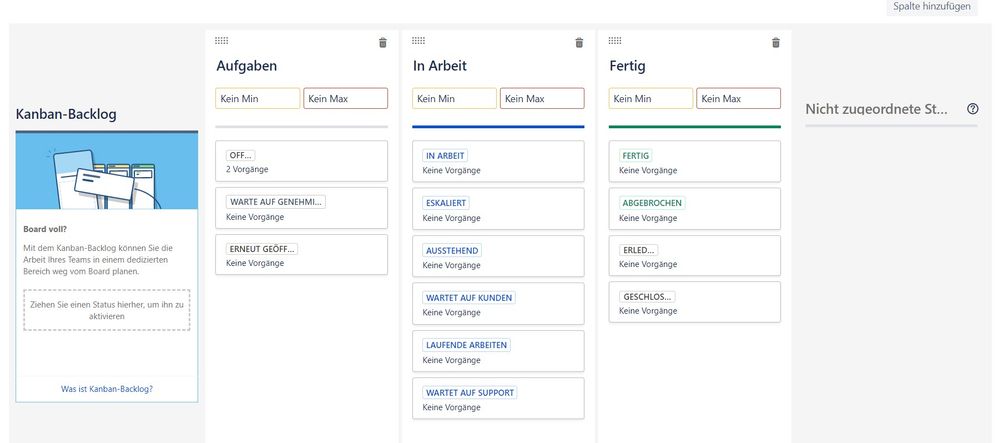
Task: Select the WARTET AUF SUPPORT status
Action: (x=498, y=398)
